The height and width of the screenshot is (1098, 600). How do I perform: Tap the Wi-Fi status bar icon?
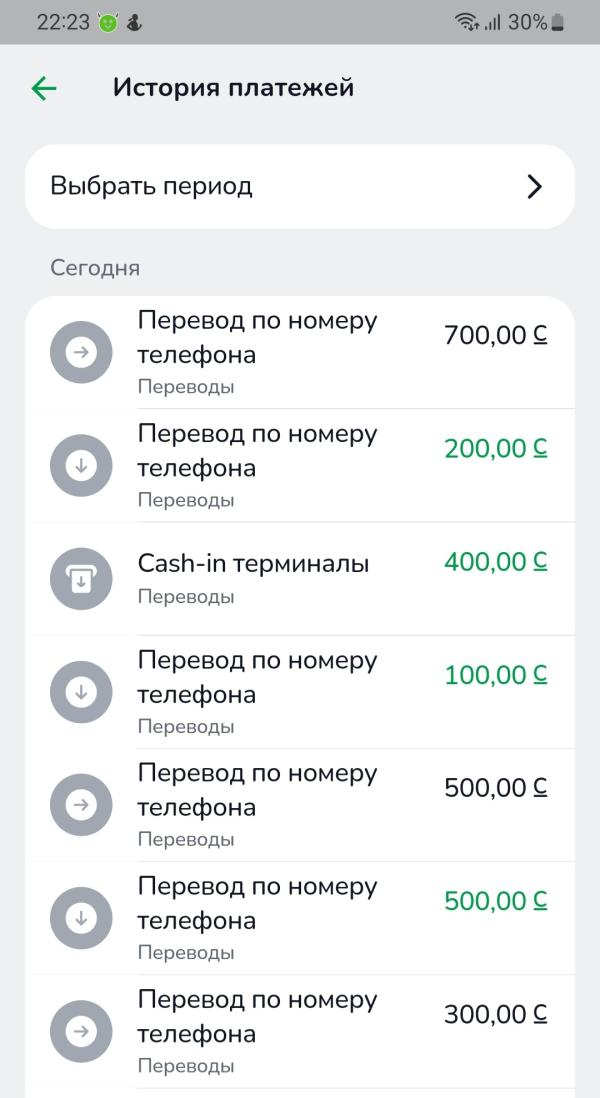pyautogui.click(x=467, y=22)
